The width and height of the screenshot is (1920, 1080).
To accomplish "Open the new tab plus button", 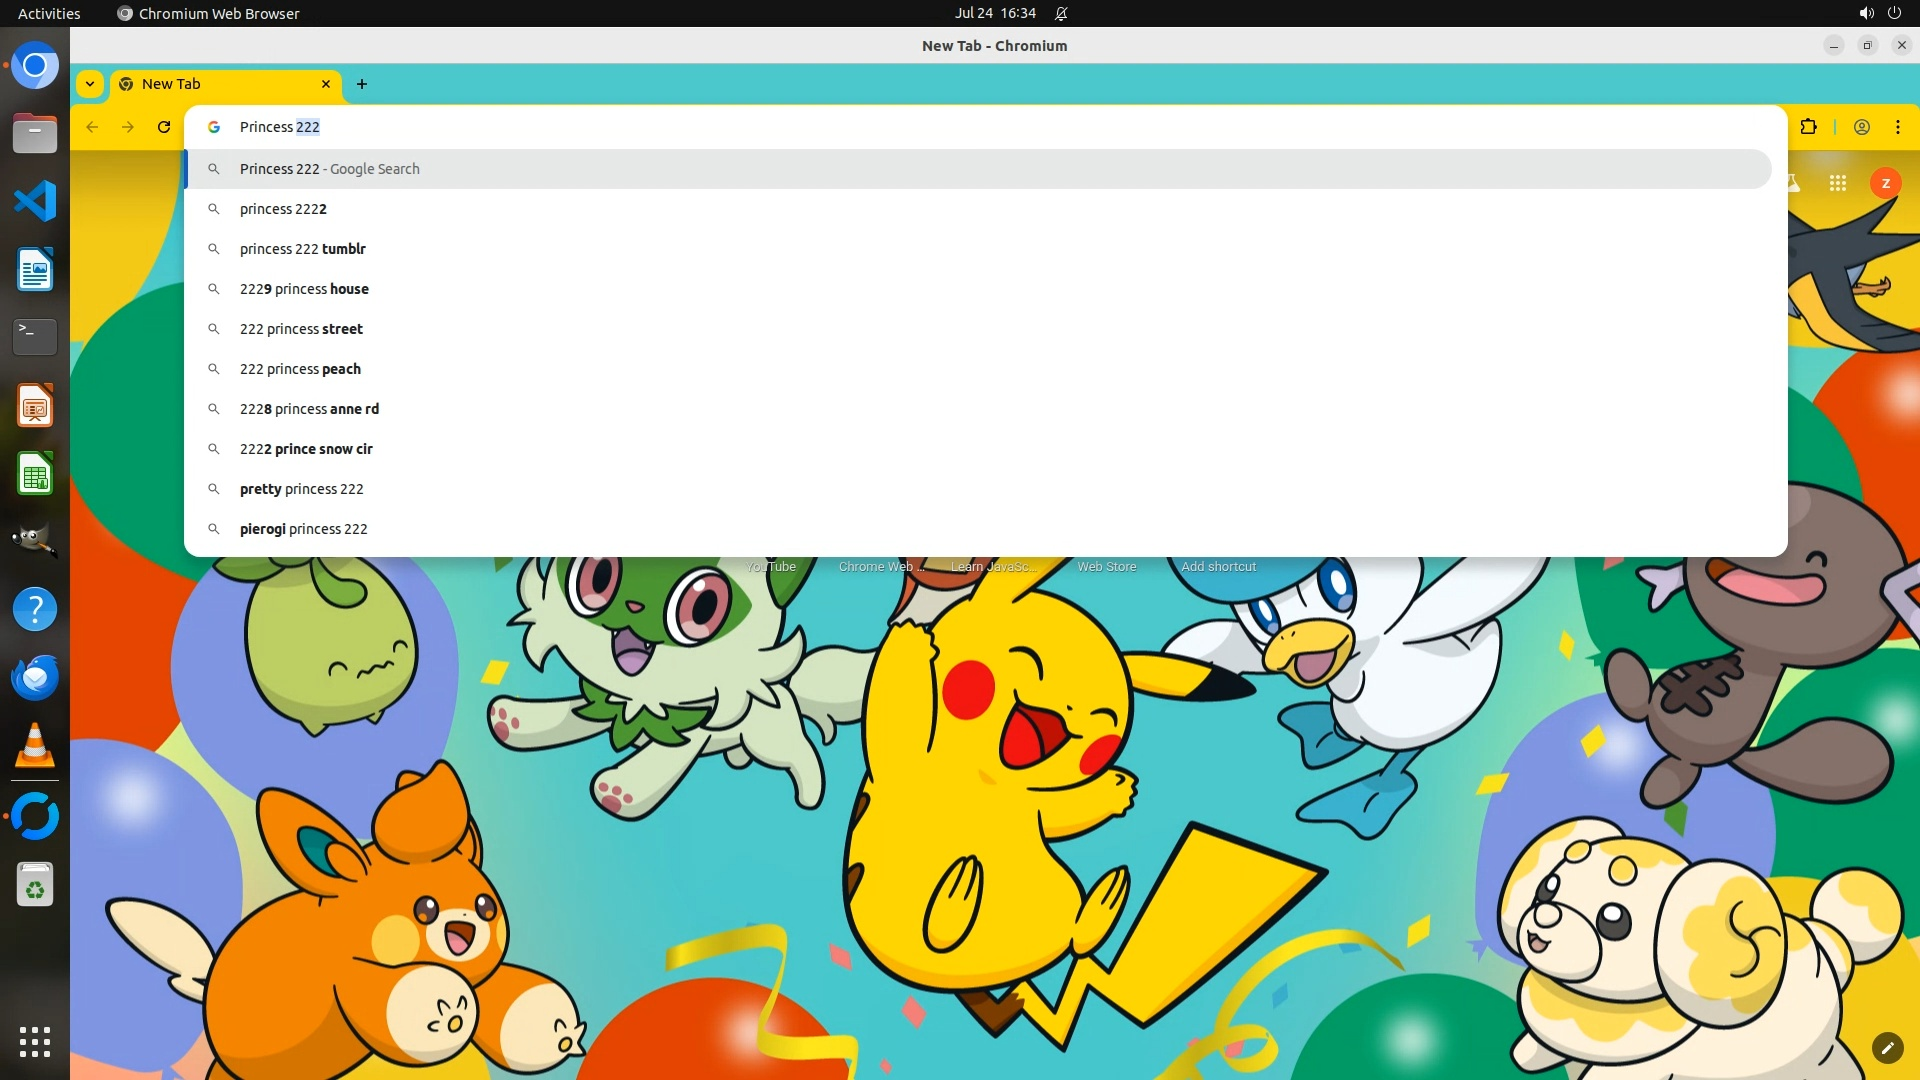I will 362,84.
